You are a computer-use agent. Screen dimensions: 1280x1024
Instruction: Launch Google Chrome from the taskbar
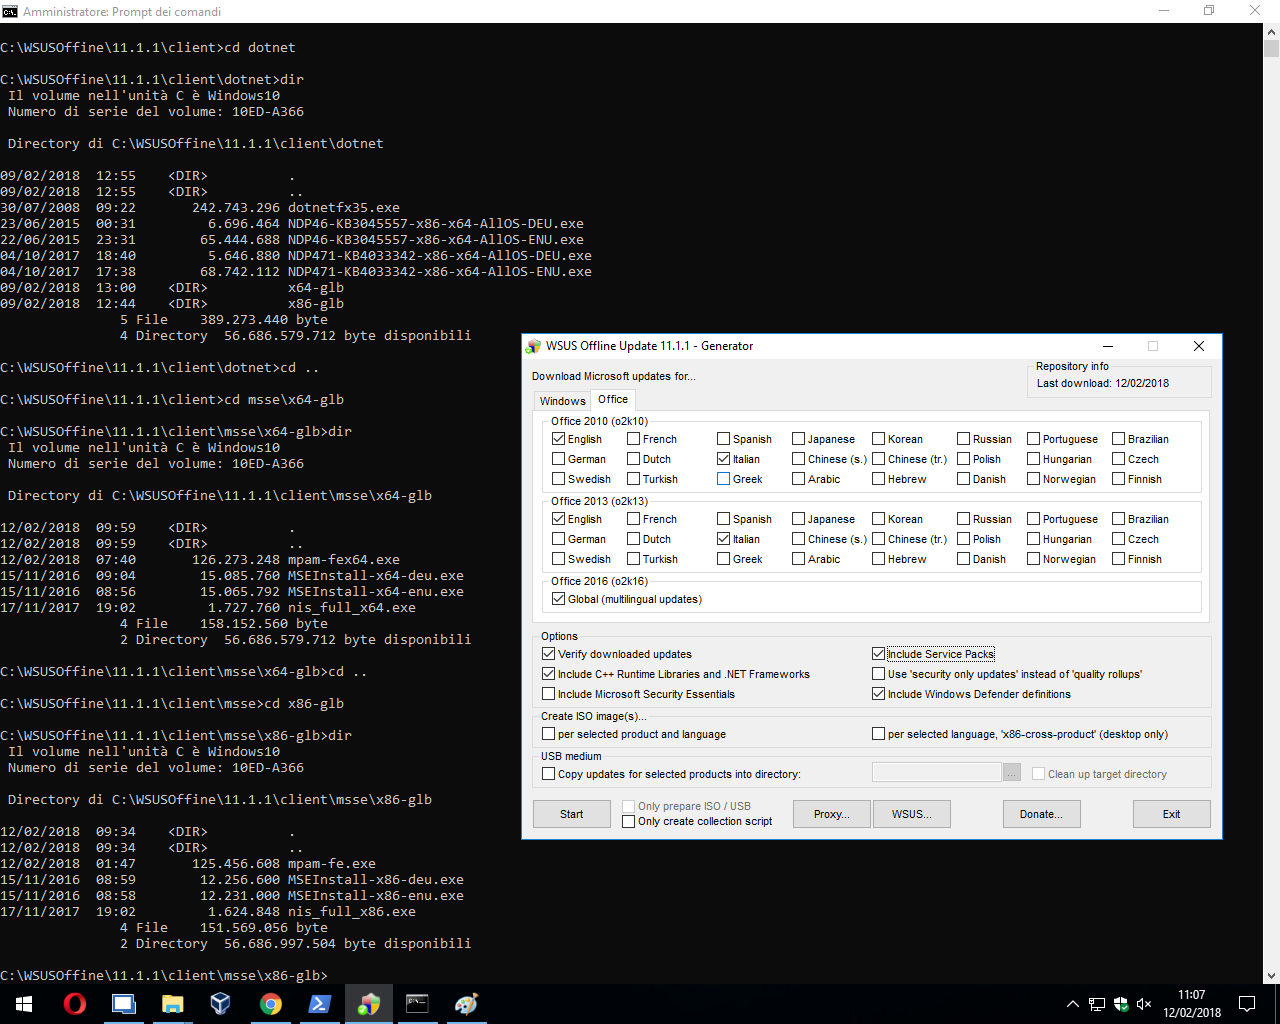(270, 1004)
